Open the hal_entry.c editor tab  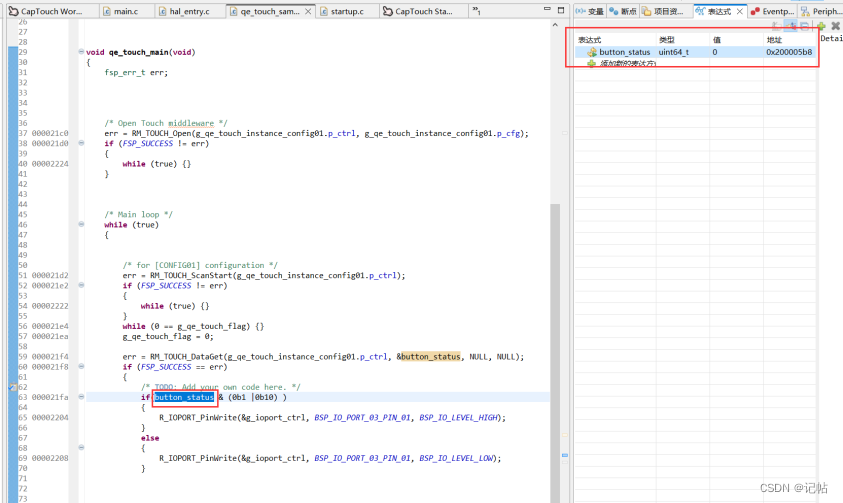click(x=188, y=11)
